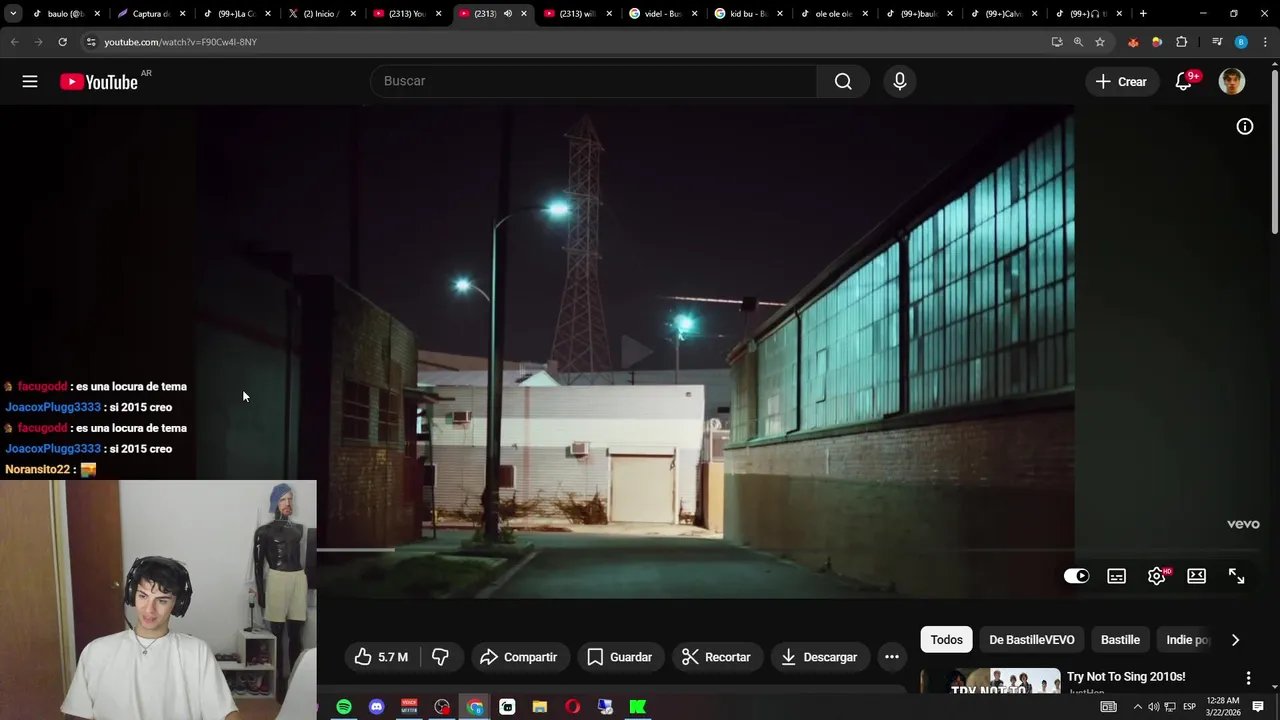Open OBS Studio from the taskbar
The image size is (1280, 720).
[442, 707]
